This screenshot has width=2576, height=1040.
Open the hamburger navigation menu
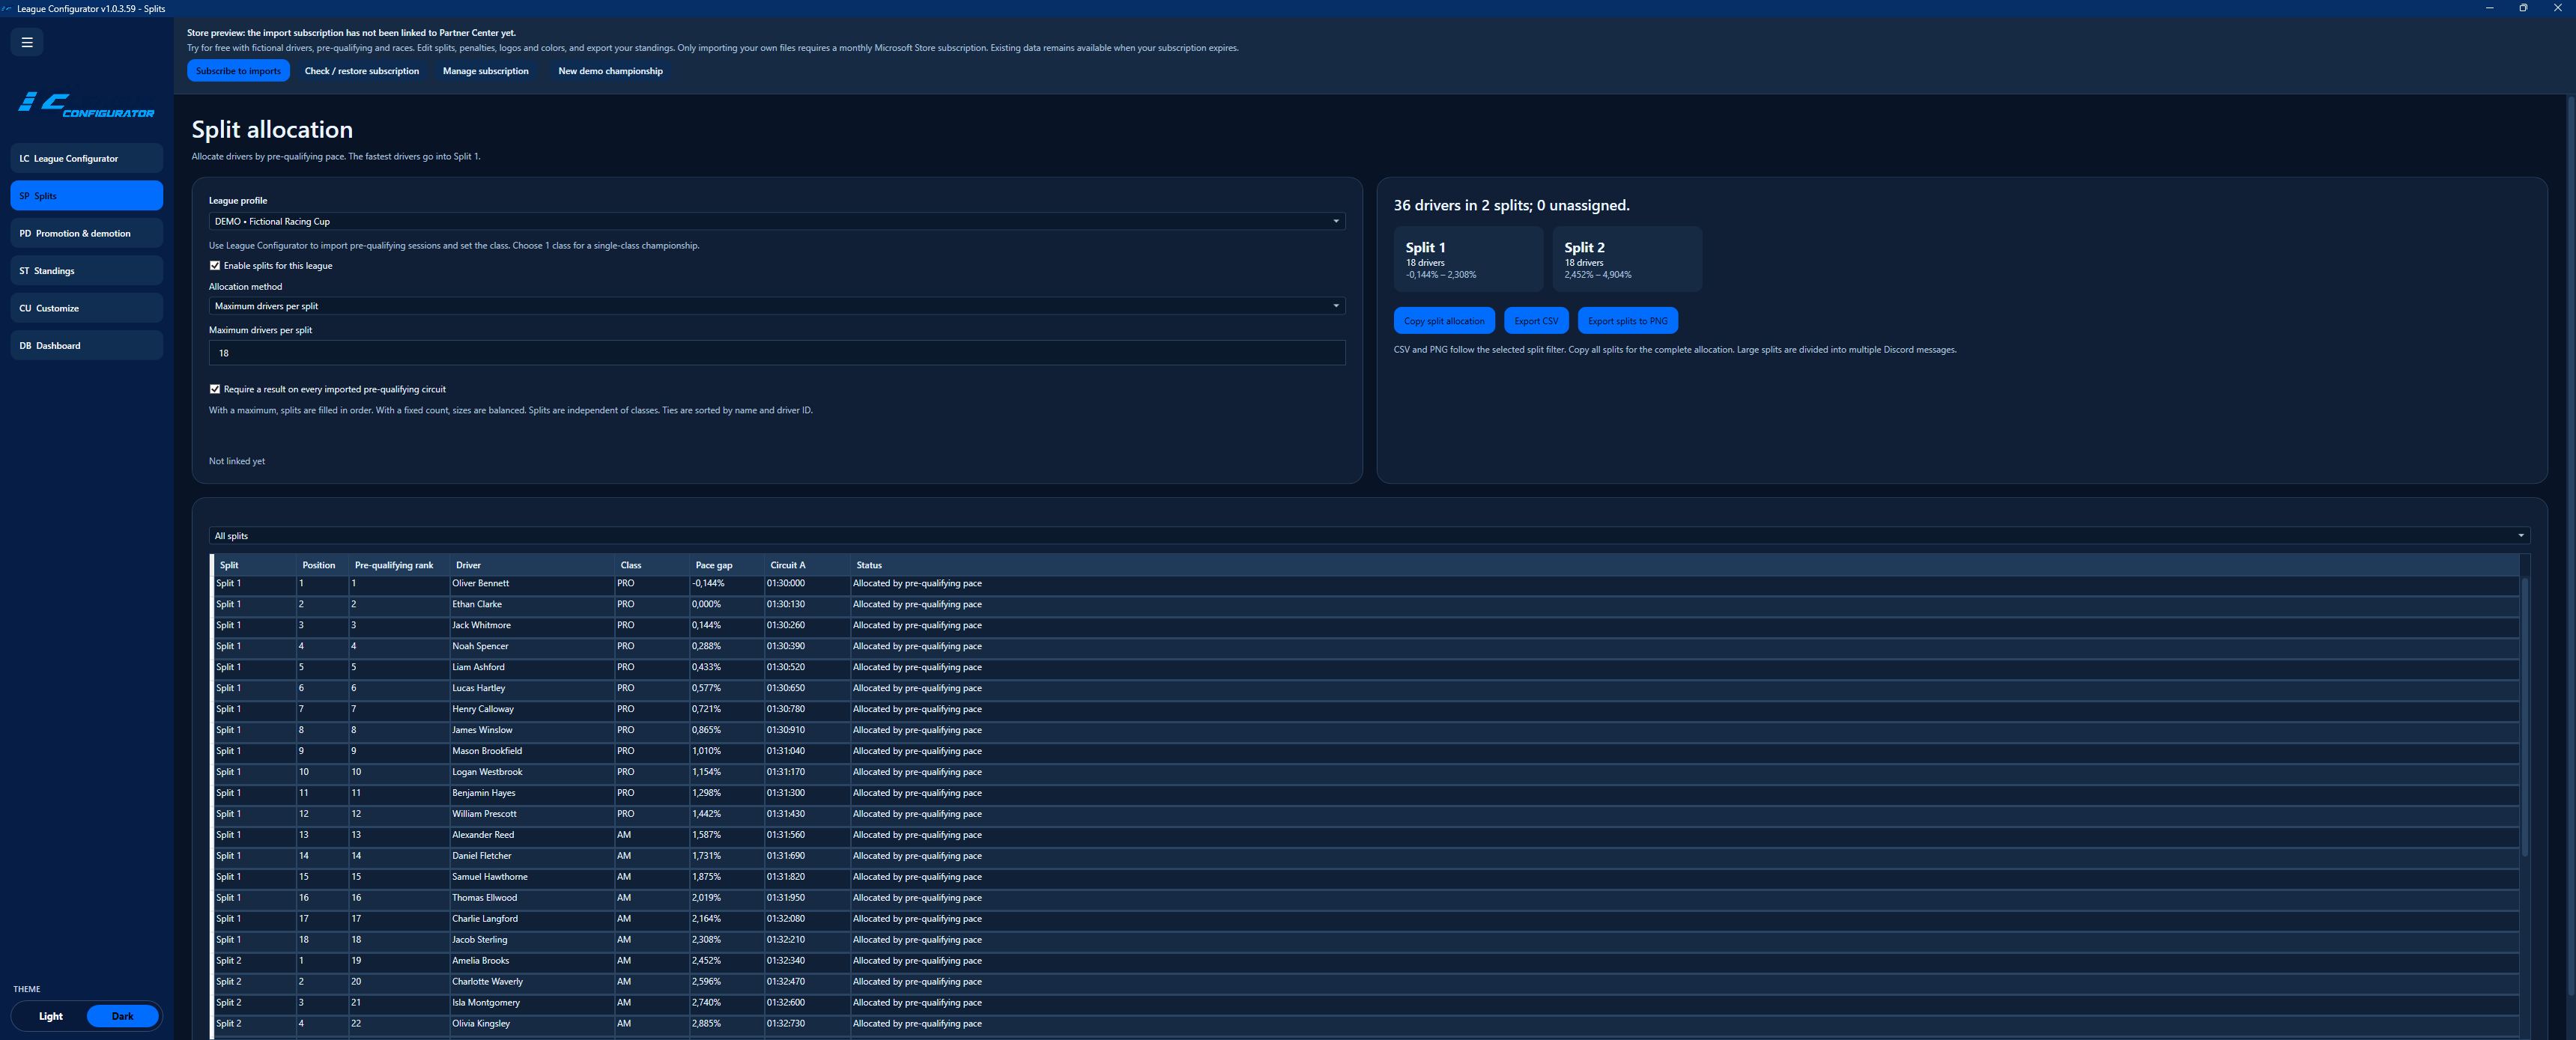pos(27,42)
